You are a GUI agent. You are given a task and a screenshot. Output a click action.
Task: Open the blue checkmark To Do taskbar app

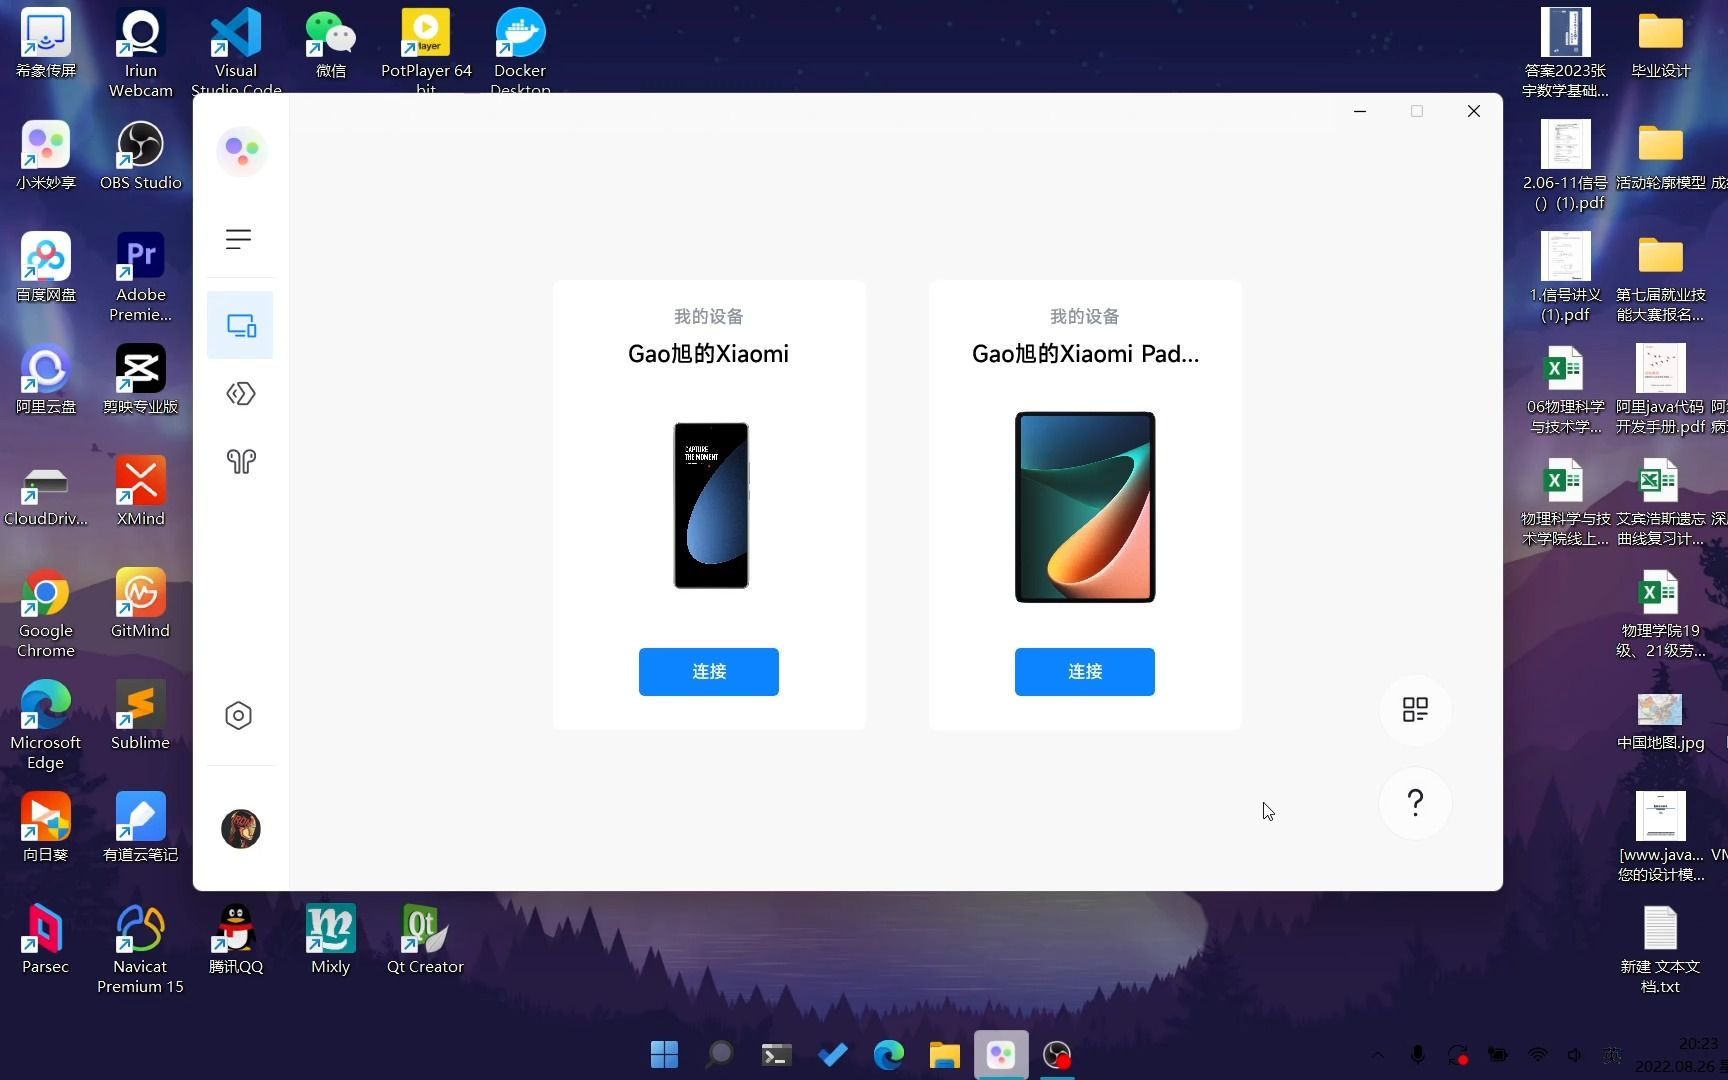tap(832, 1054)
